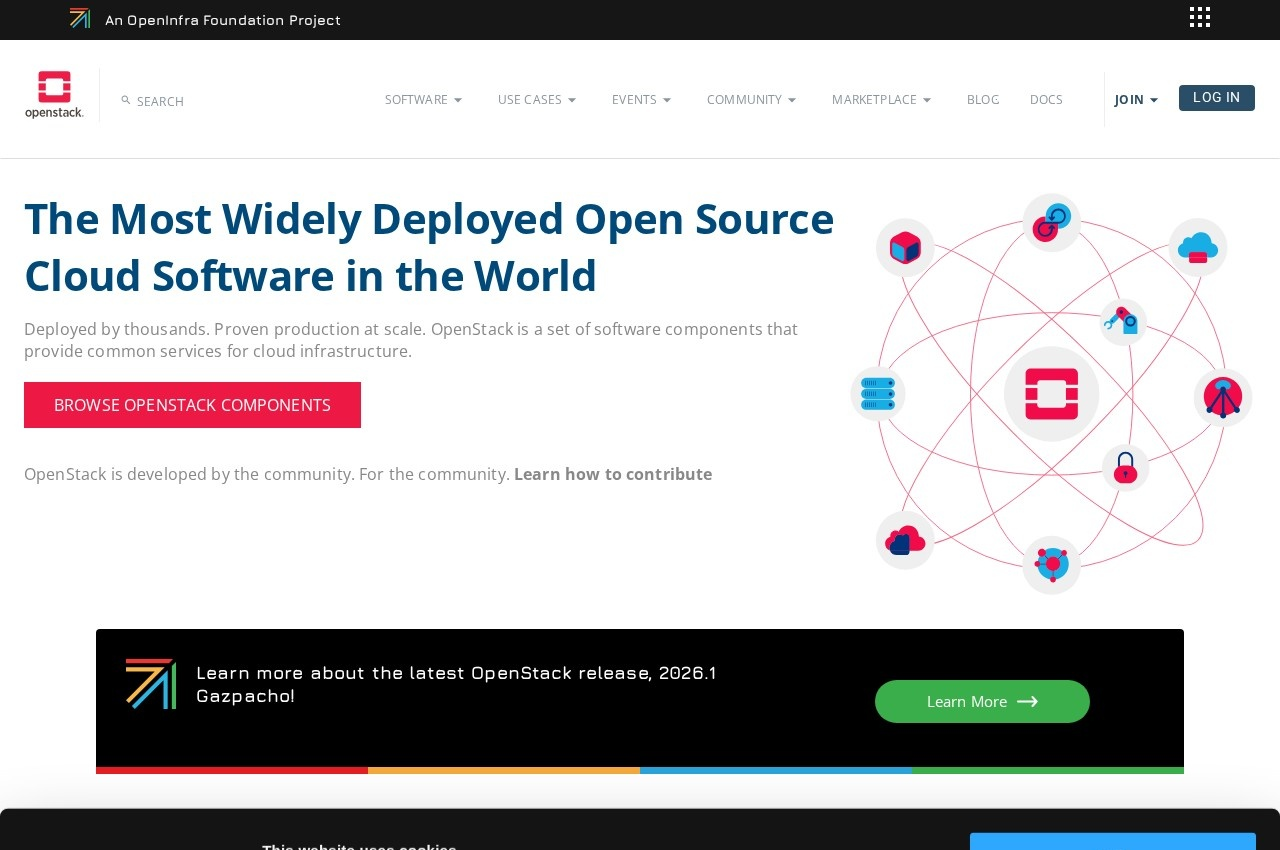
Task: Click the search magnifier icon
Action: tap(126, 100)
